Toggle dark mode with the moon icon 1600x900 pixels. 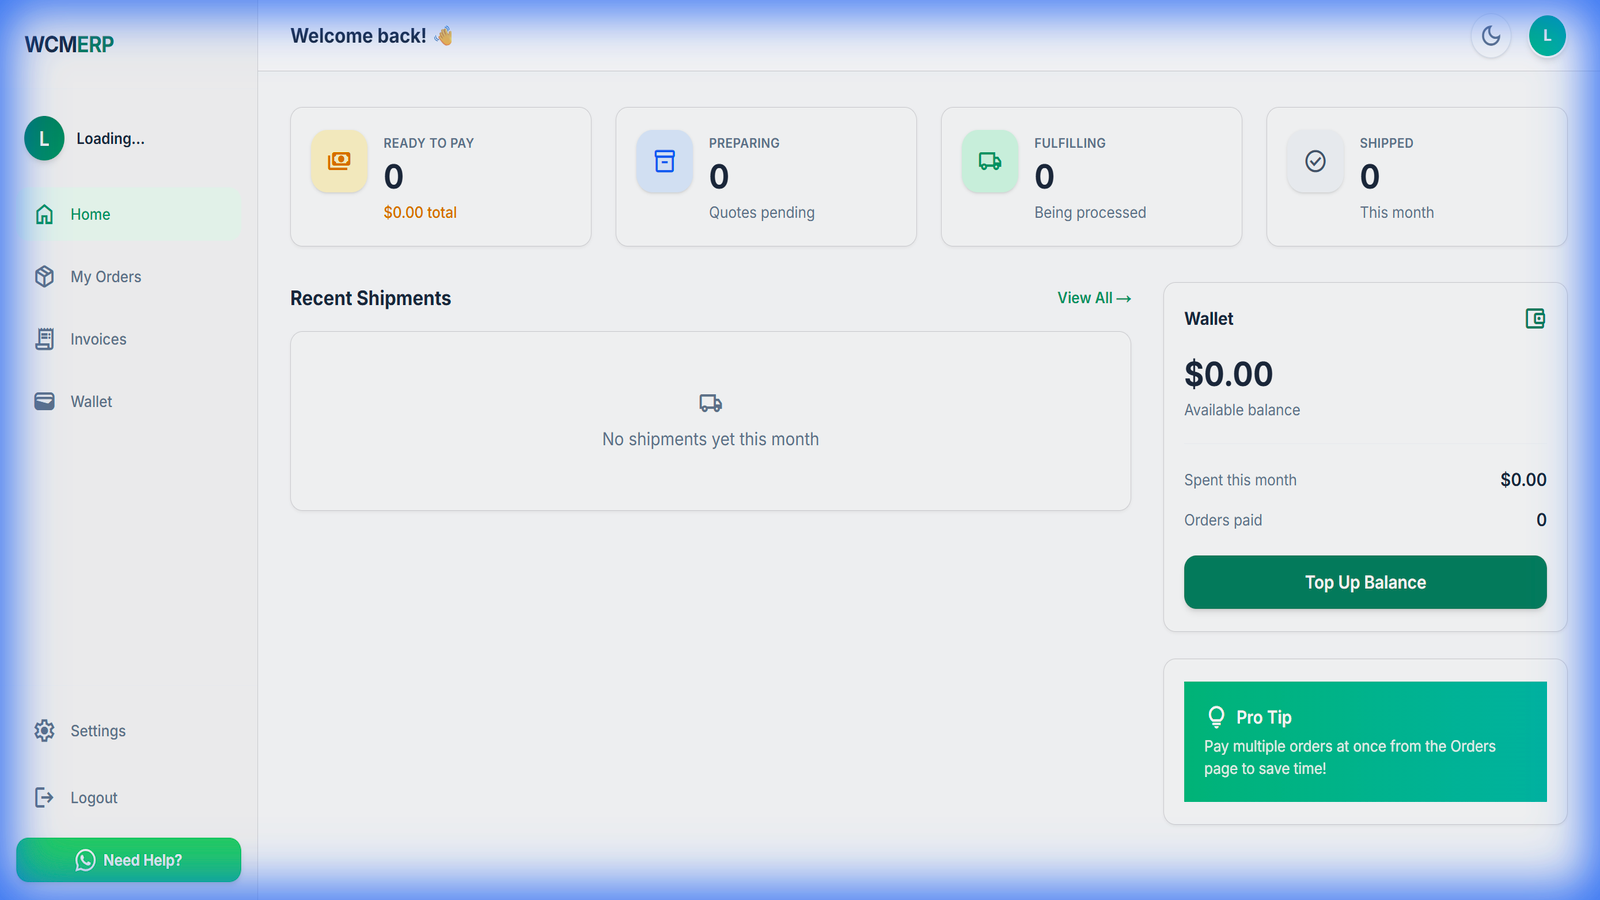pos(1491,35)
